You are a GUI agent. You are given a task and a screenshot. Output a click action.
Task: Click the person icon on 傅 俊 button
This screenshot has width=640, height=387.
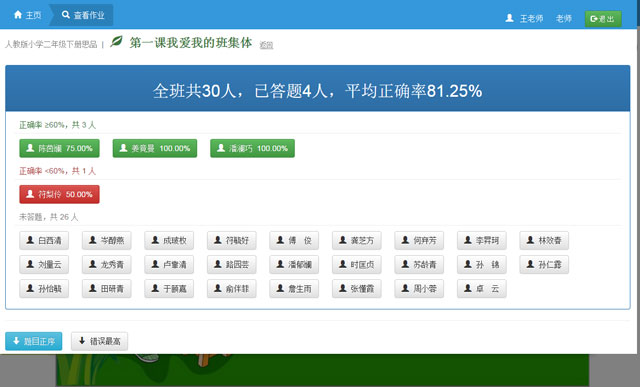(280, 240)
